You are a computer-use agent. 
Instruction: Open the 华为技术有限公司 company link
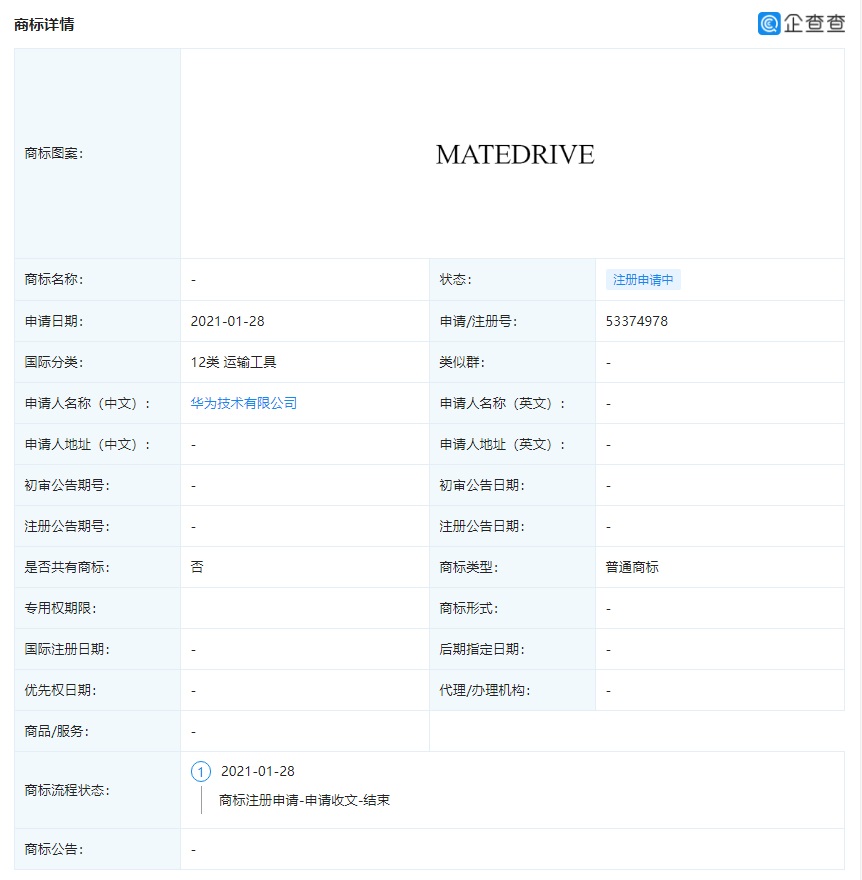click(x=243, y=402)
